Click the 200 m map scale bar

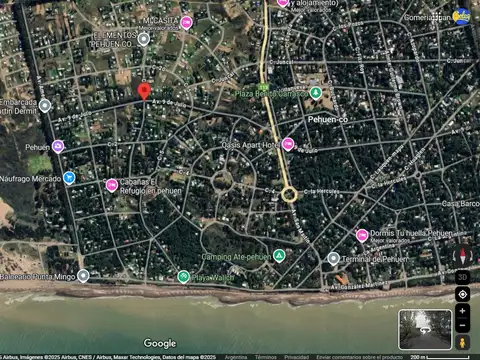(440, 357)
